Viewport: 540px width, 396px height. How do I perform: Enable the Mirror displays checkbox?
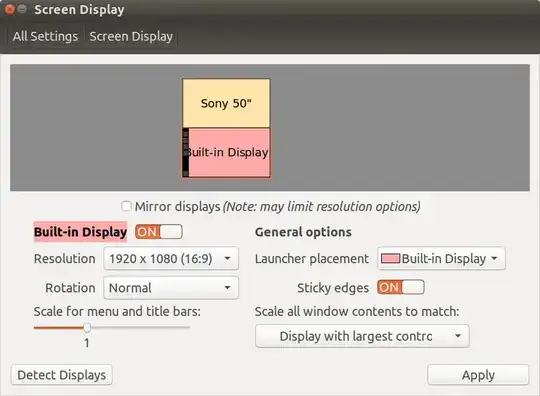pyautogui.click(x=126, y=206)
